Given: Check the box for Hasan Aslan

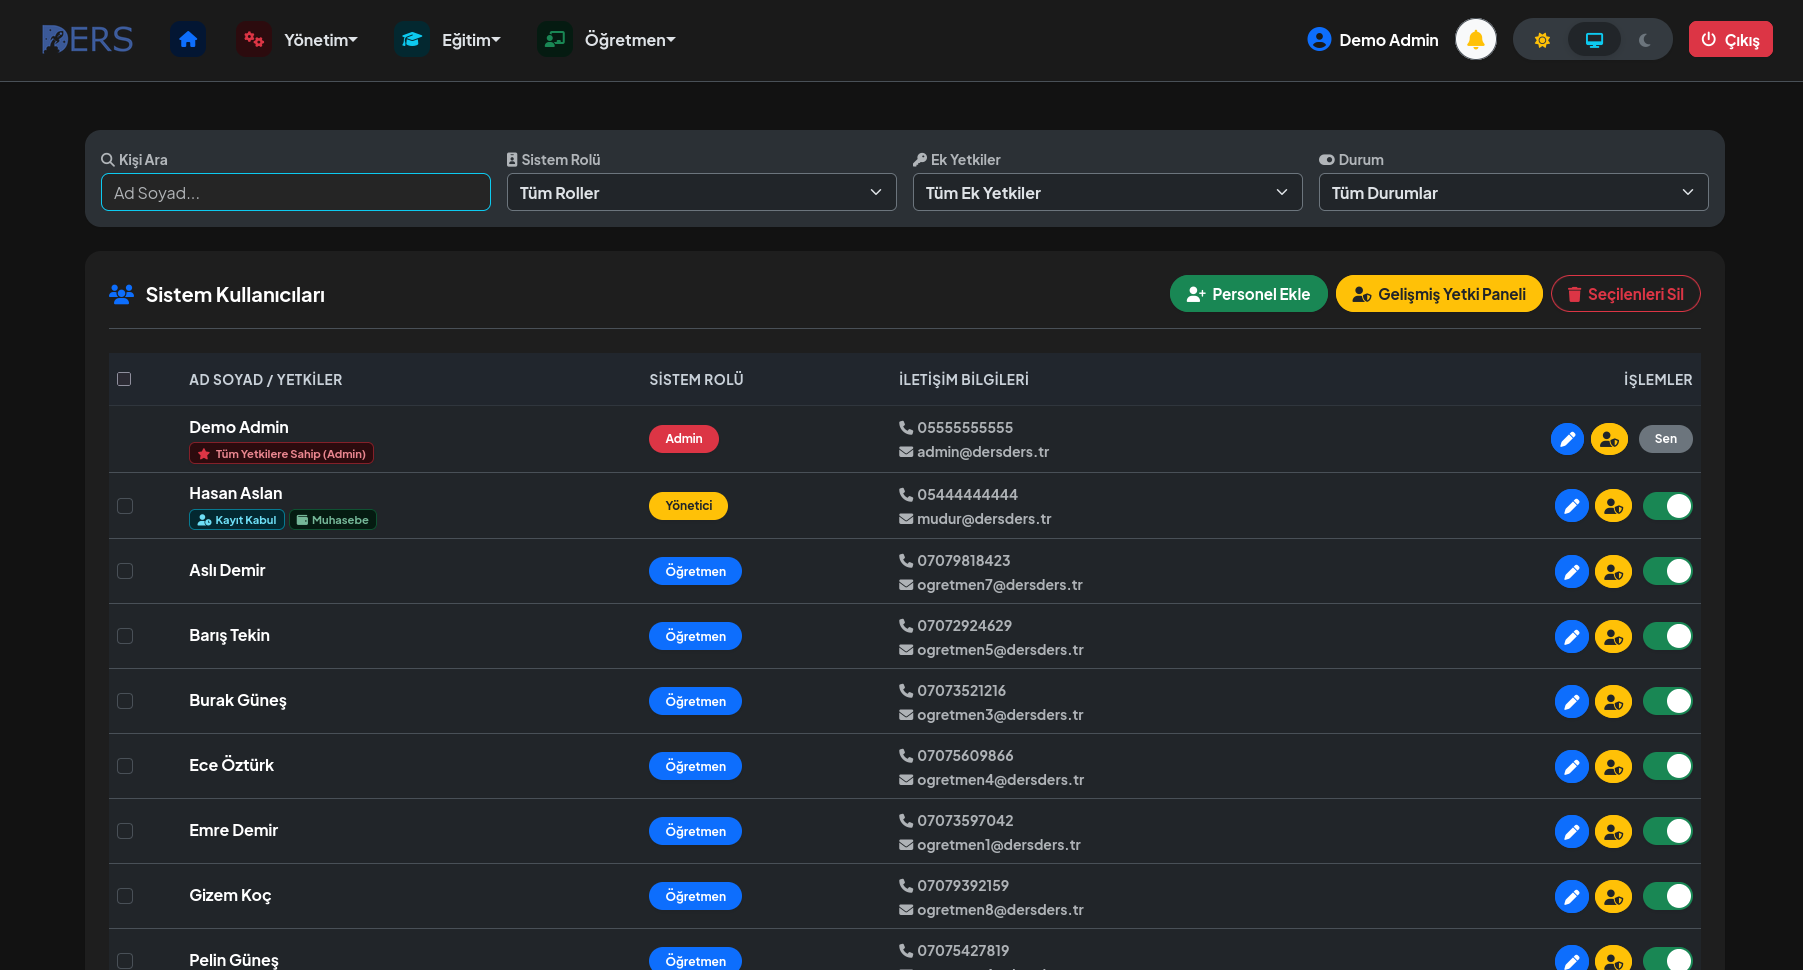Looking at the screenshot, I should 125,506.
